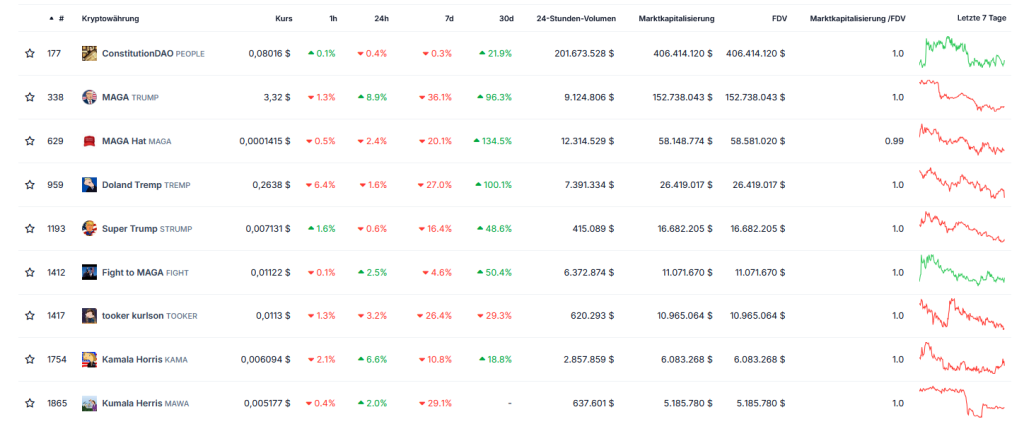This screenshot has width=1024, height=424.
Task: Sort the table by 1h change
Action: coord(333,19)
